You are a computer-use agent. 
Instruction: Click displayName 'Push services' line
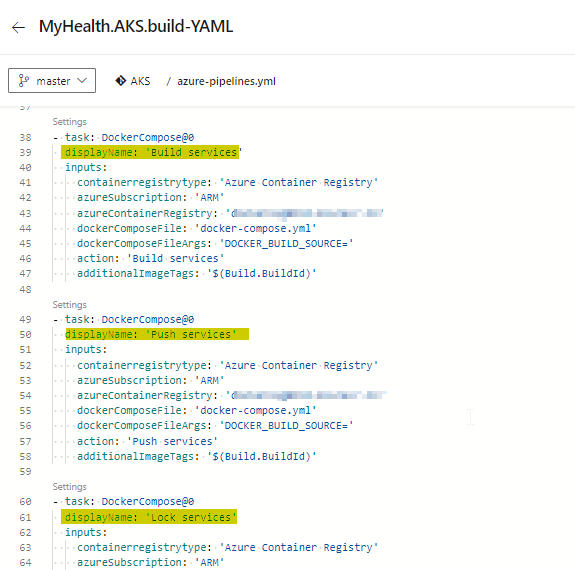click(x=151, y=334)
